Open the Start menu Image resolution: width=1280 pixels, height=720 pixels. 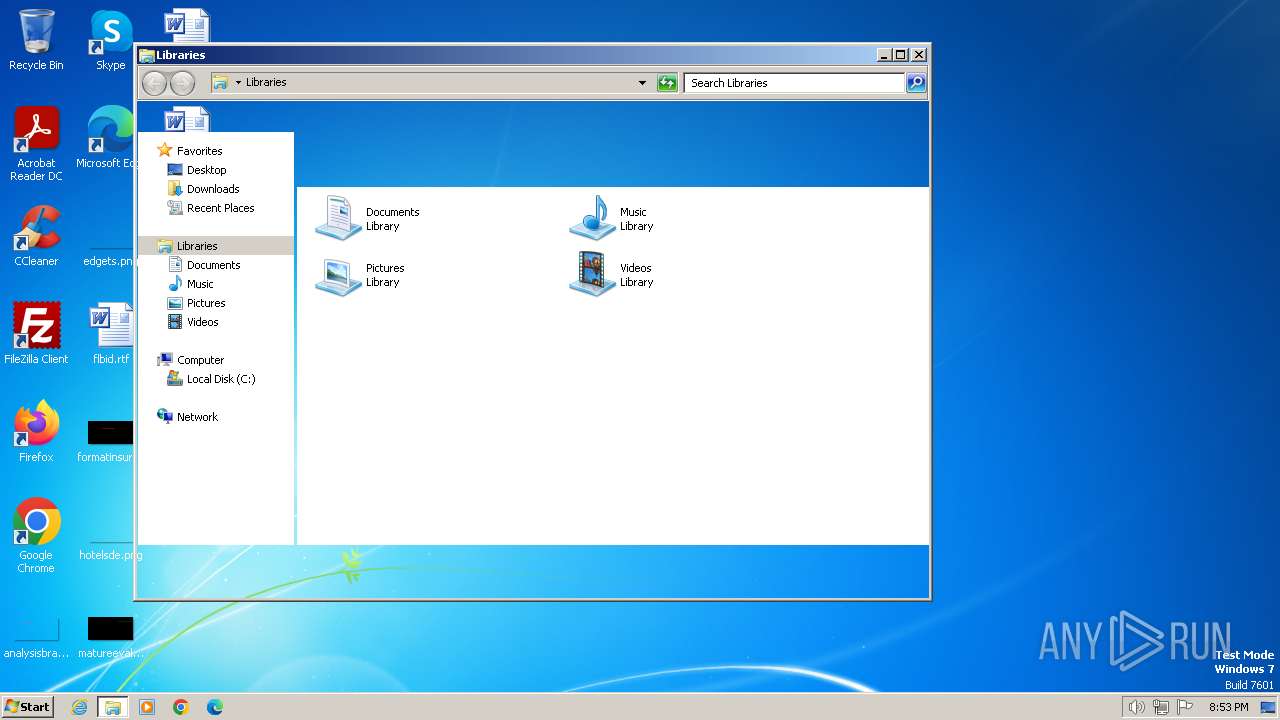pos(28,707)
